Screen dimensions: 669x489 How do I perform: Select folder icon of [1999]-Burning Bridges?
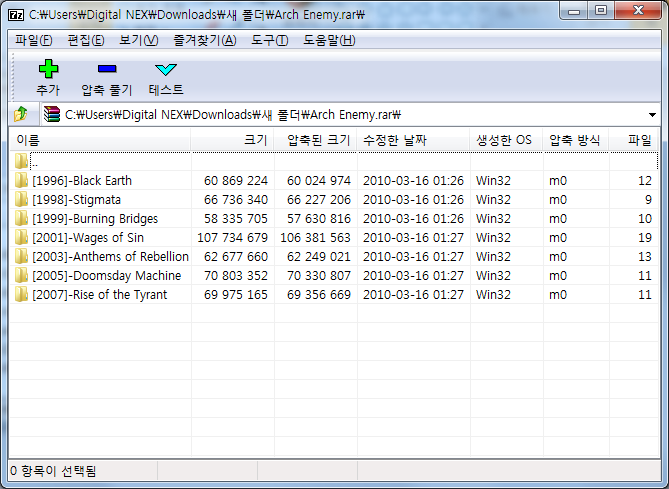coord(21,218)
